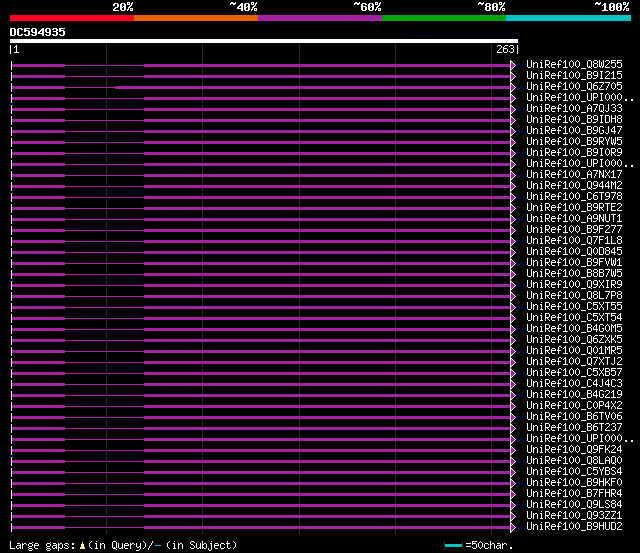Select the UniRef100_Q944M2 label

coord(574,186)
